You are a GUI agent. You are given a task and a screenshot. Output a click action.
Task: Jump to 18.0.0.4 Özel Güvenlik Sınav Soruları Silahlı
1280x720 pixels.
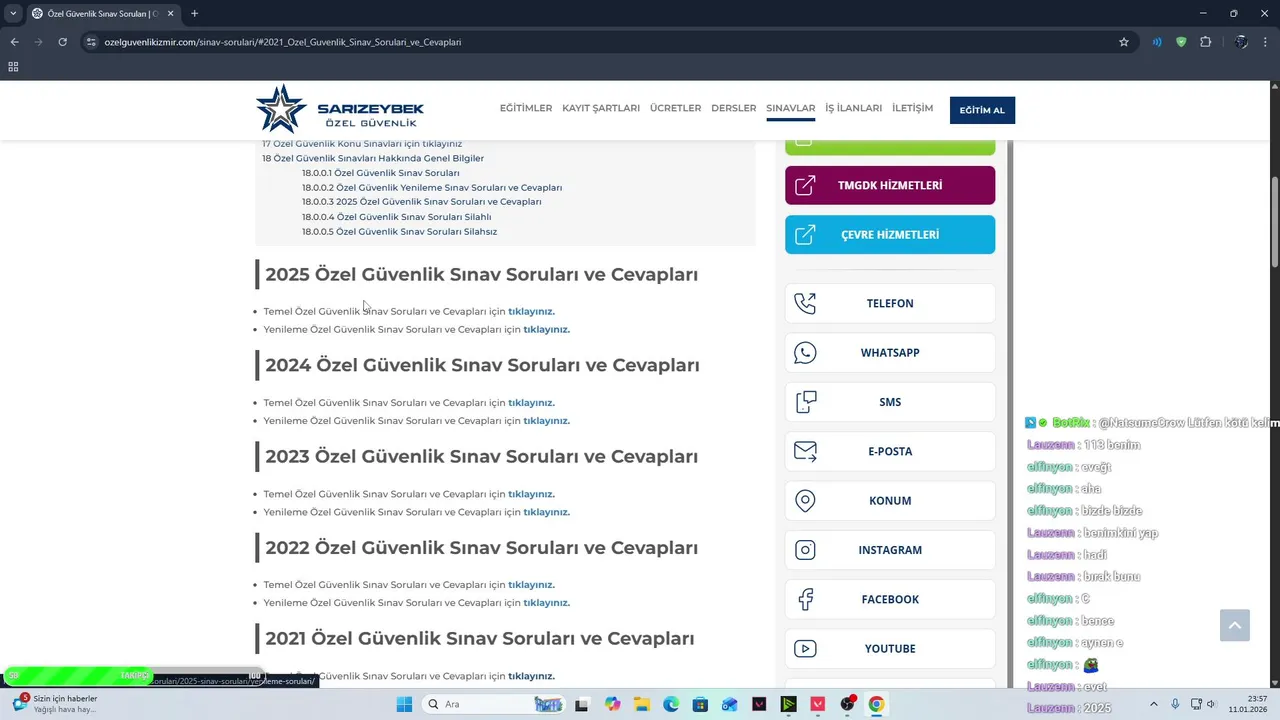[x=397, y=217]
